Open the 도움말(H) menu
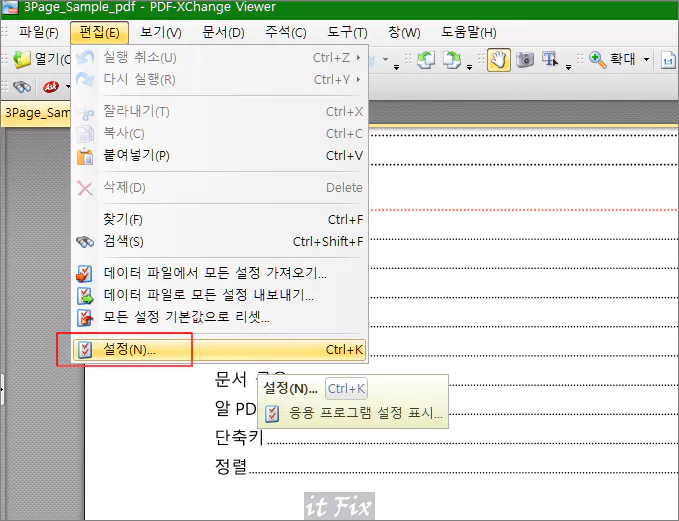679x521 pixels. click(469, 32)
